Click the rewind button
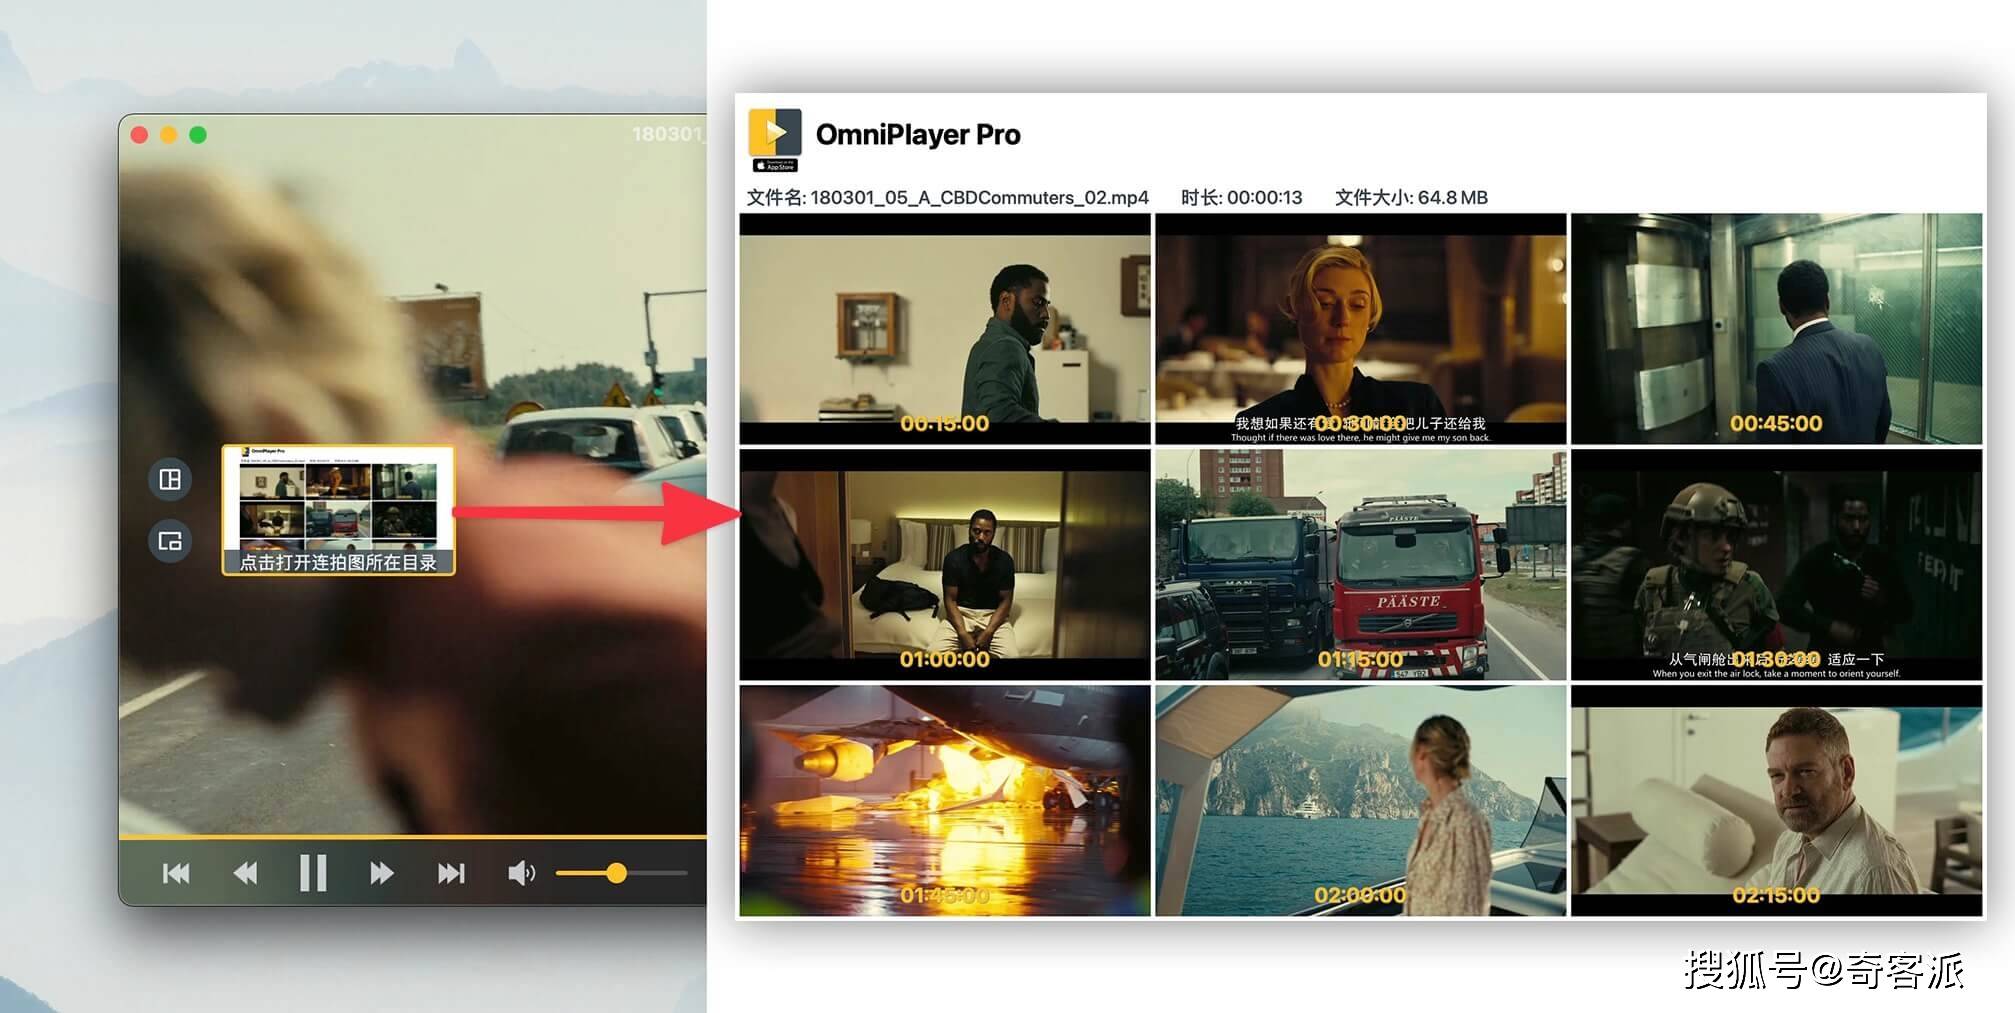The width and height of the screenshot is (2015, 1013). (245, 873)
